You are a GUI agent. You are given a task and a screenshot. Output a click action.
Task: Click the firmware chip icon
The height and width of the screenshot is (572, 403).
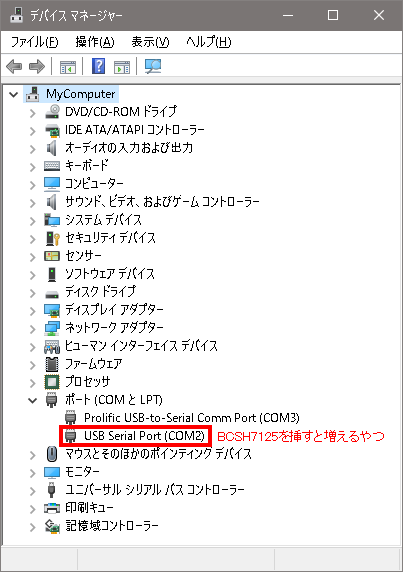[52, 364]
